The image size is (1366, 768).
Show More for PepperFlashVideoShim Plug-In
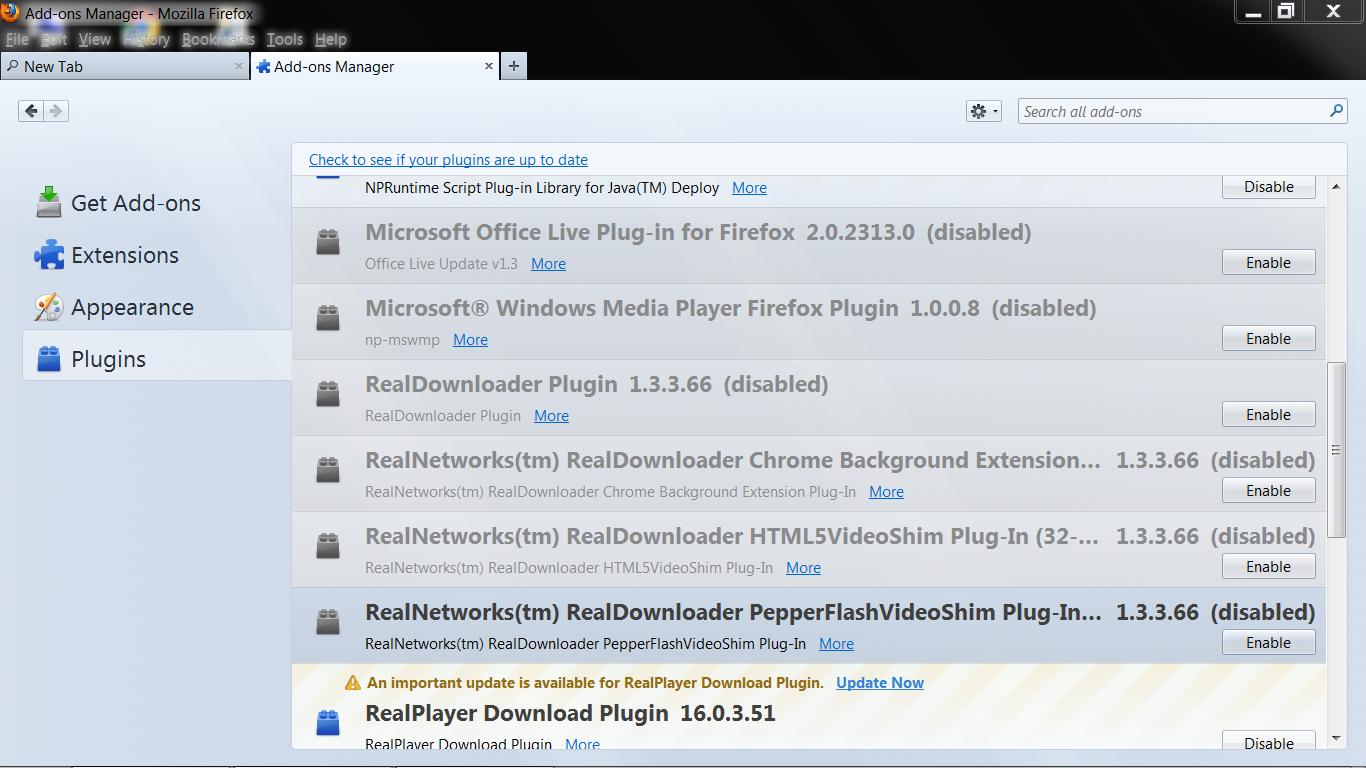(836, 644)
